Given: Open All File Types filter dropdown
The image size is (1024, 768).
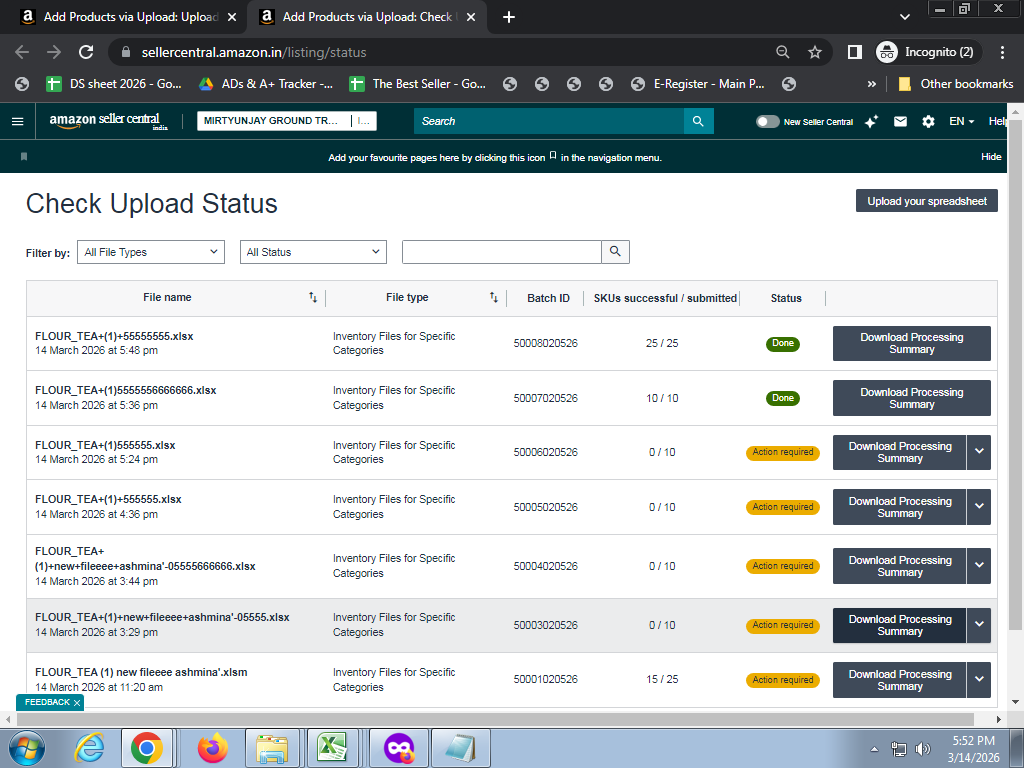Looking at the screenshot, I should pos(151,252).
